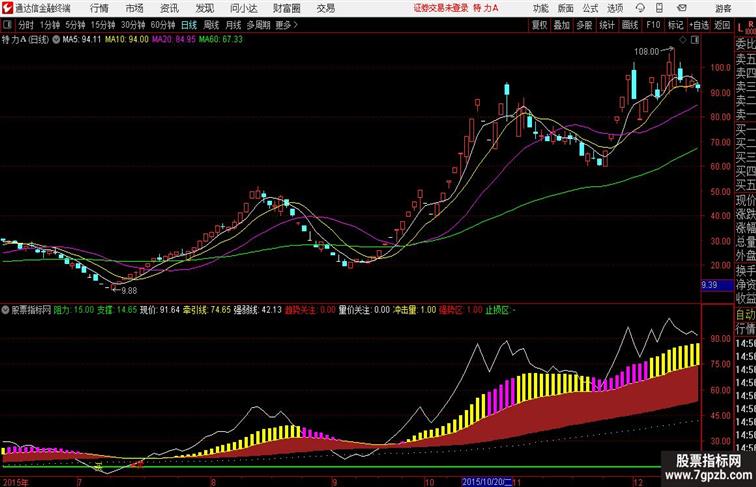Switch to the 月线 monthly tab

233,25
